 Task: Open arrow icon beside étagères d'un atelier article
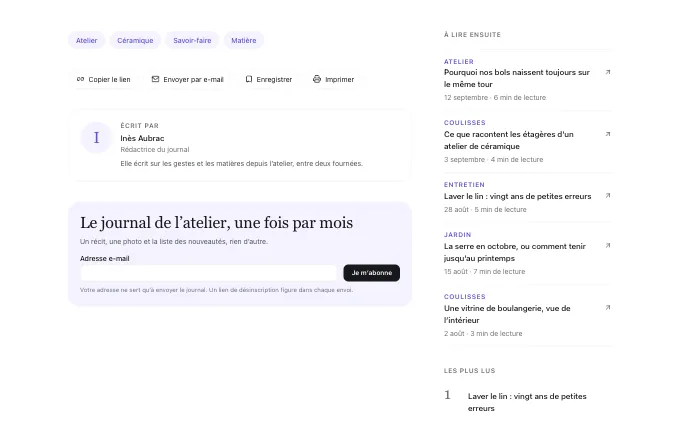click(608, 134)
